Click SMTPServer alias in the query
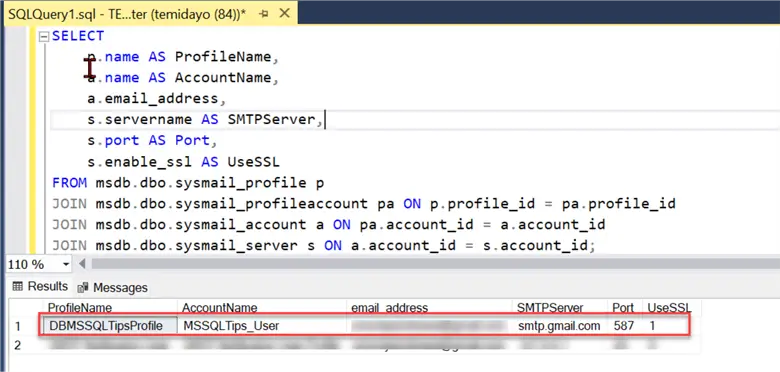Viewport: 780px width, 372px height. coord(271,119)
